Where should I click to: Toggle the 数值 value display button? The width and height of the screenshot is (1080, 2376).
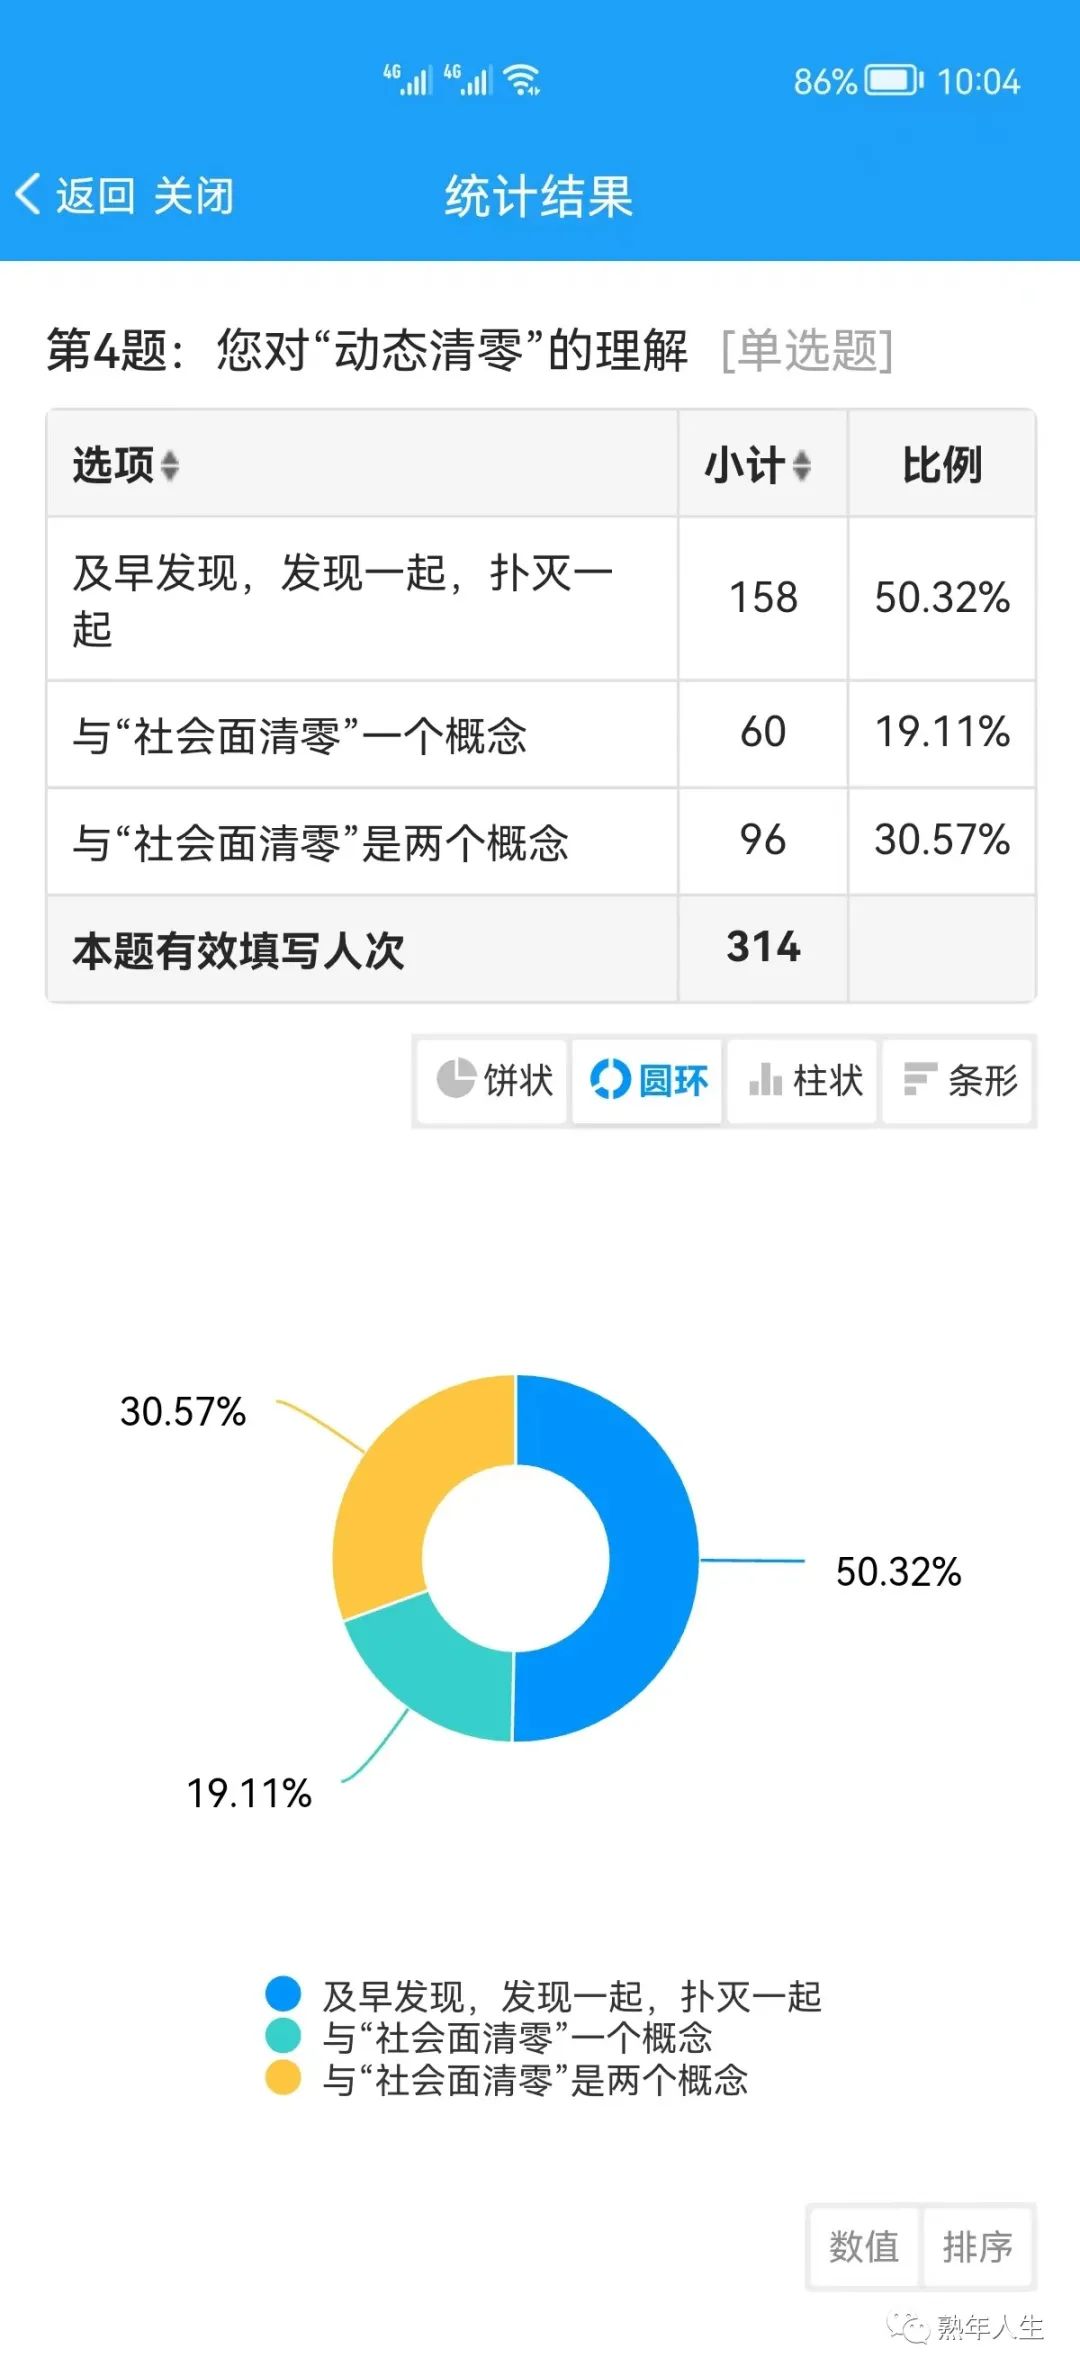click(x=863, y=2246)
